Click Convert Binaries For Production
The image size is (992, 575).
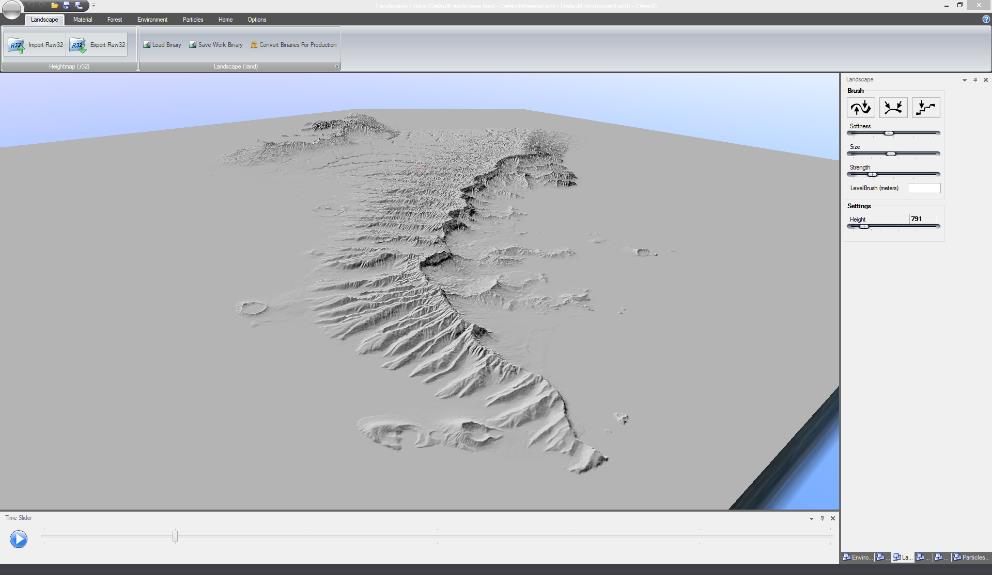point(293,45)
